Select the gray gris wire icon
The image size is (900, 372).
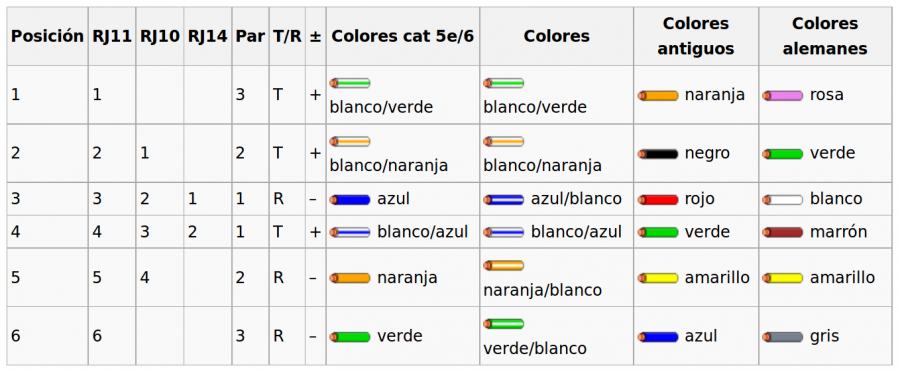(x=783, y=337)
